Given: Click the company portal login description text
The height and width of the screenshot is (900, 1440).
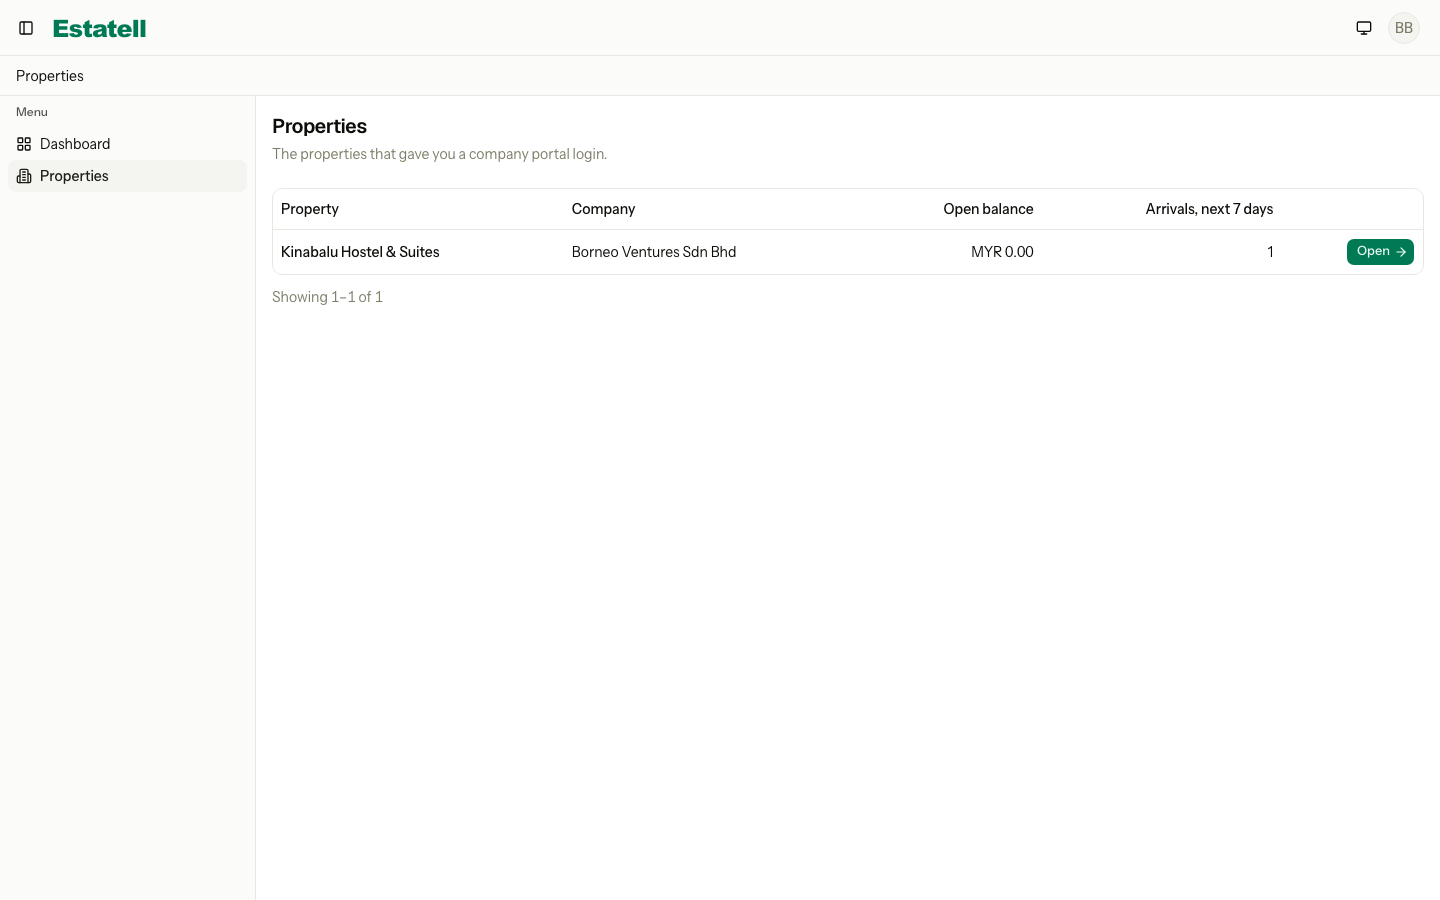Looking at the screenshot, I should [439, 154].
